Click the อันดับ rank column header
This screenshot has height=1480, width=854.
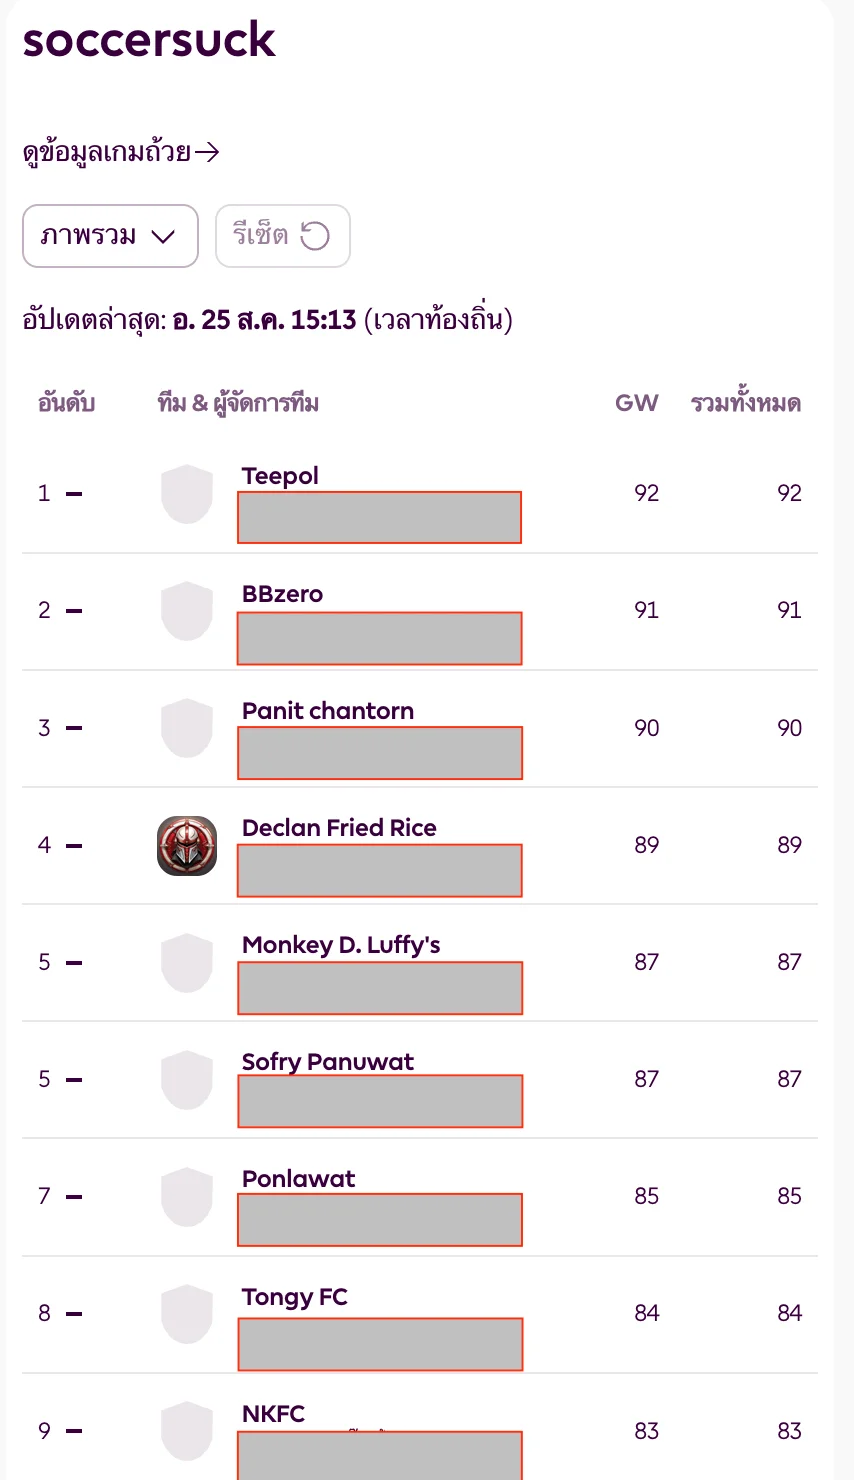pyautogui.click(x=66, y=403)
